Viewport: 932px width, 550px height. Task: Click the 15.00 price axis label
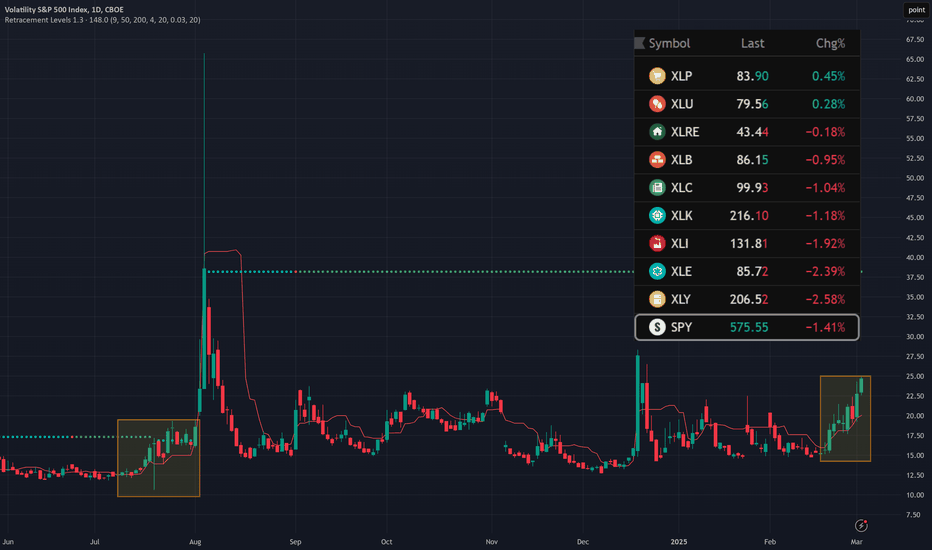pyautogui.click(x=915, y=455)
